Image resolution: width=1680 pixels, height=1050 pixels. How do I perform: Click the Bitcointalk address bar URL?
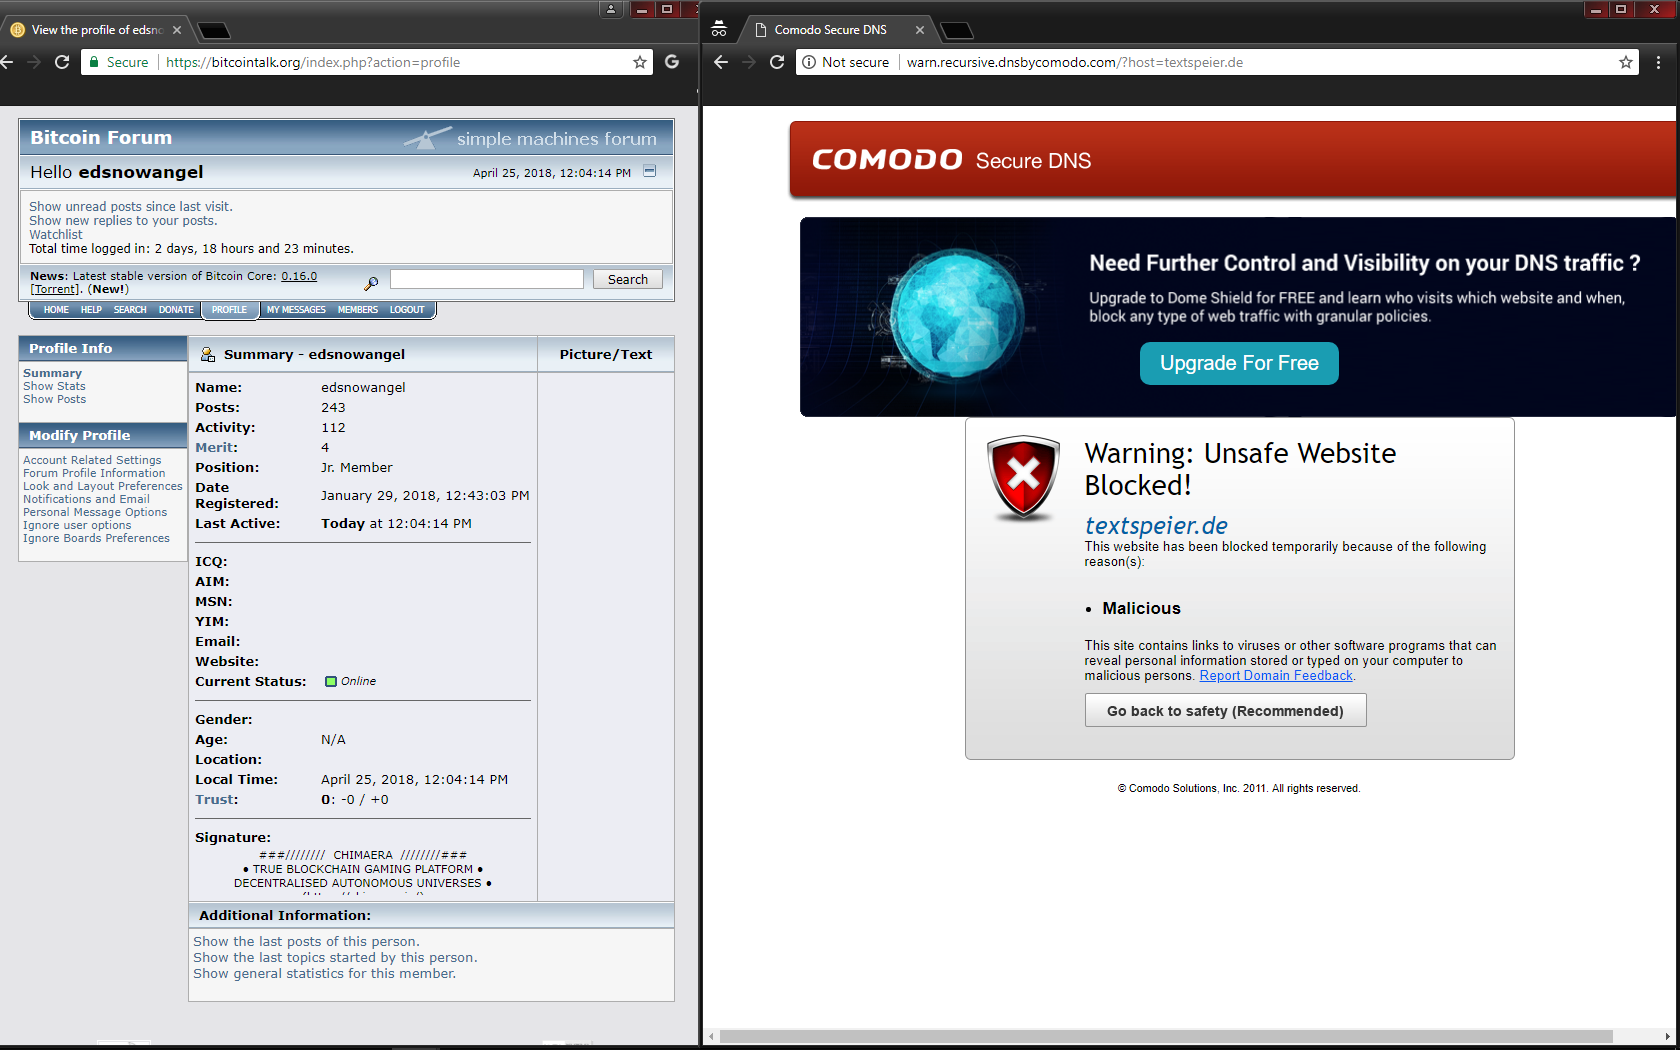(313, 62)
